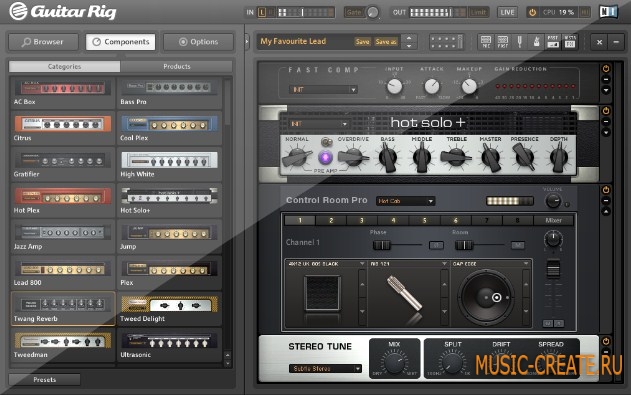Click the My Favourite Lead preset name
The image size is (631, 395).
tap(293, 41)
